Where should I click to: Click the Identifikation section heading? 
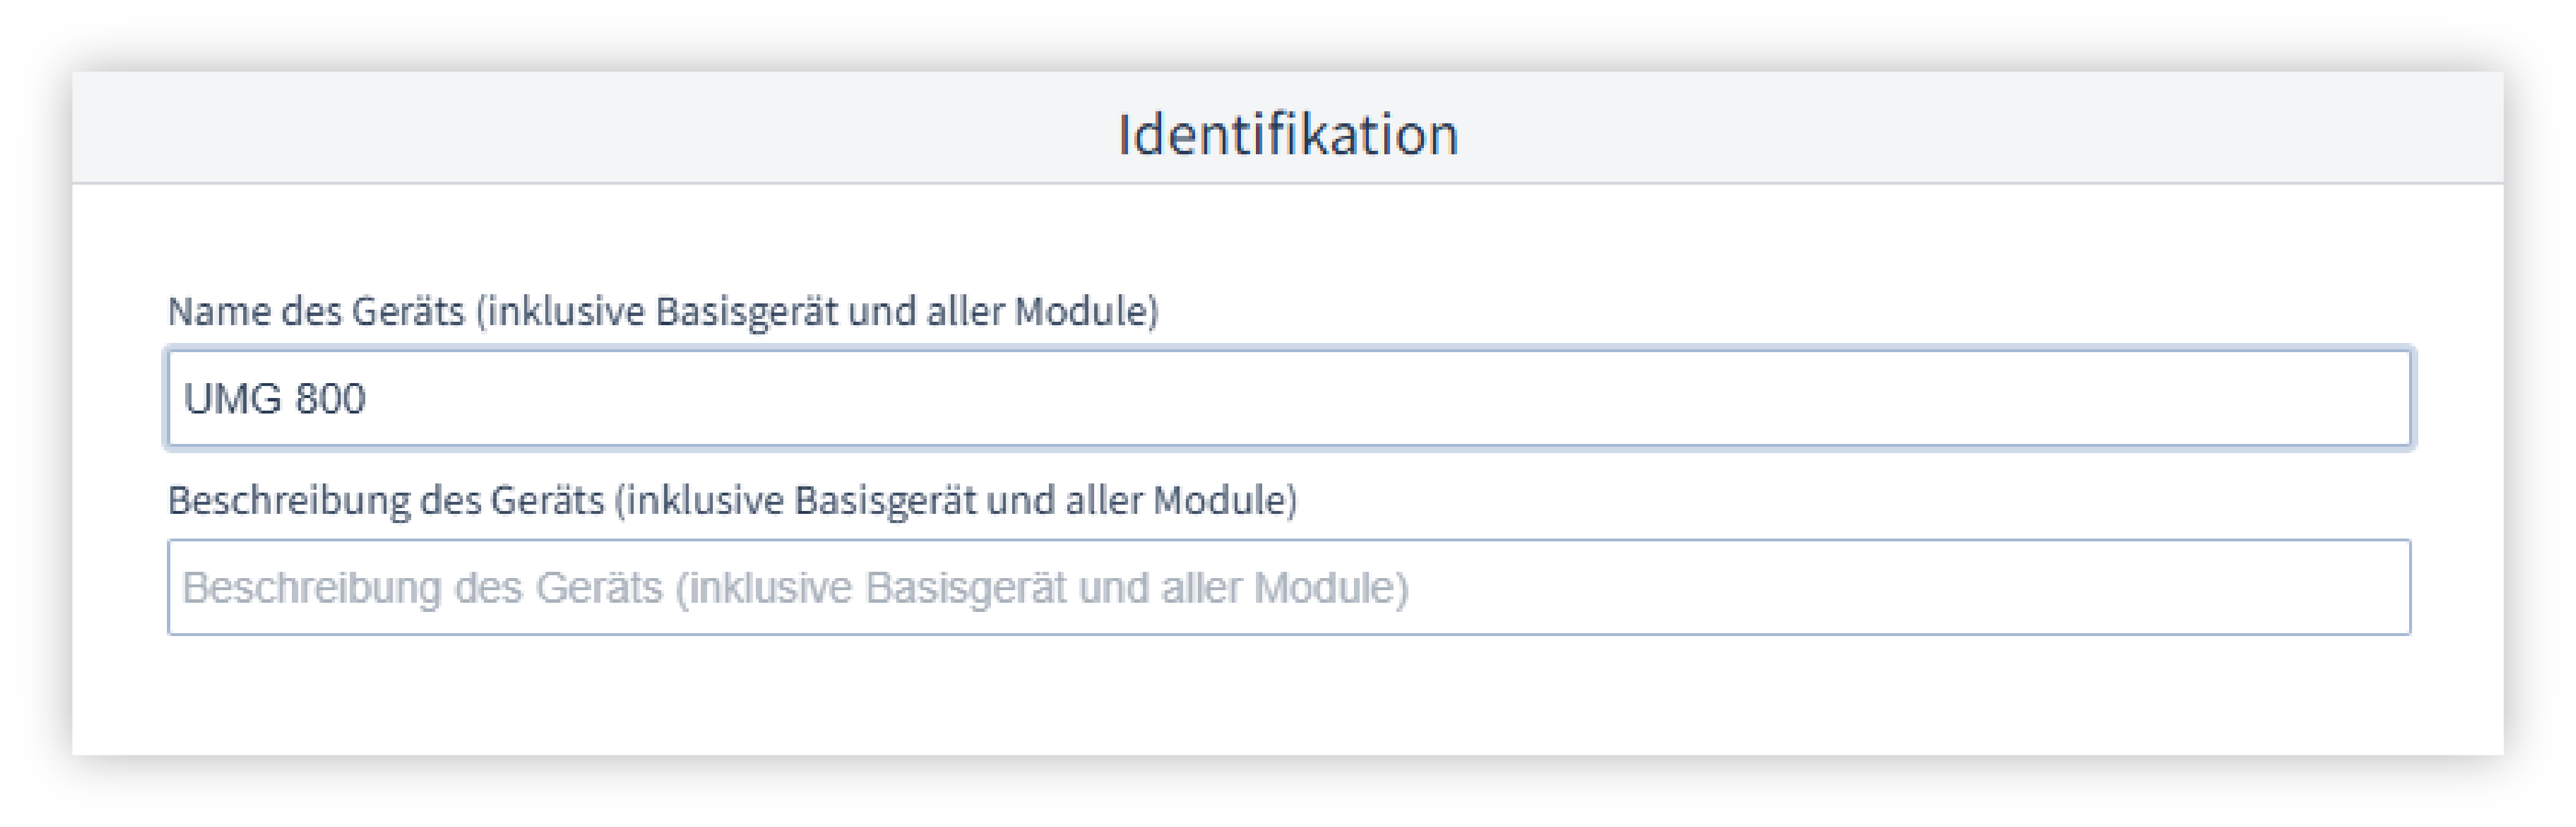[x=1288, y=134]
